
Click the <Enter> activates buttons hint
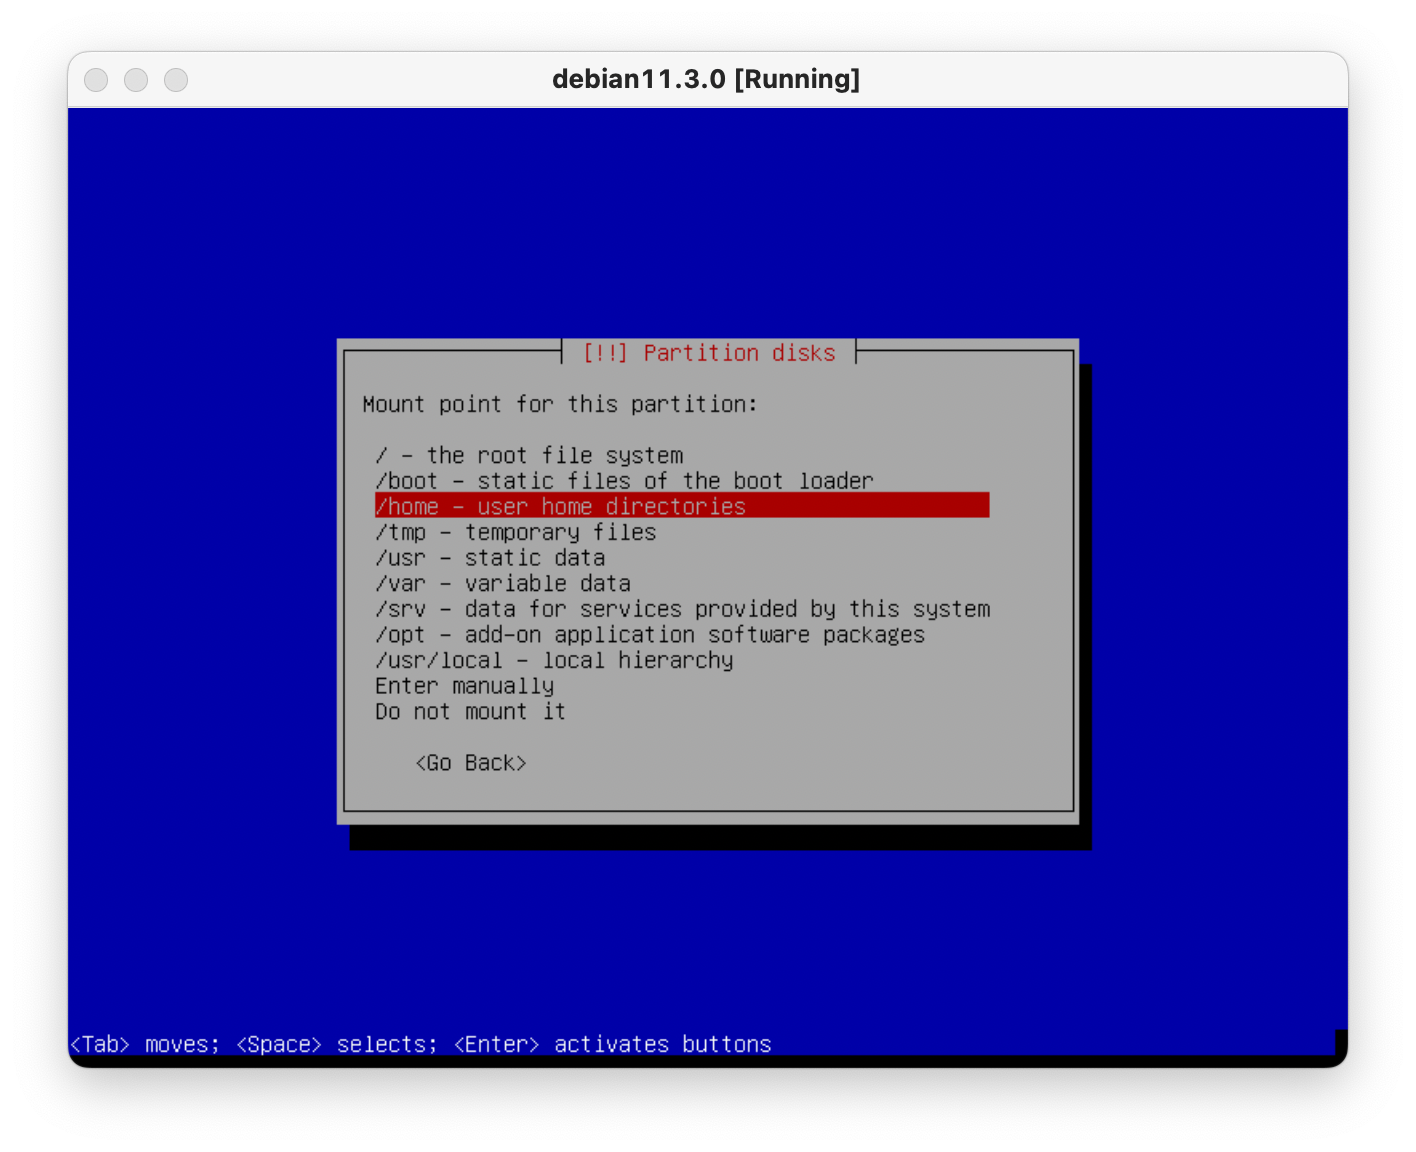point(612,1045)
